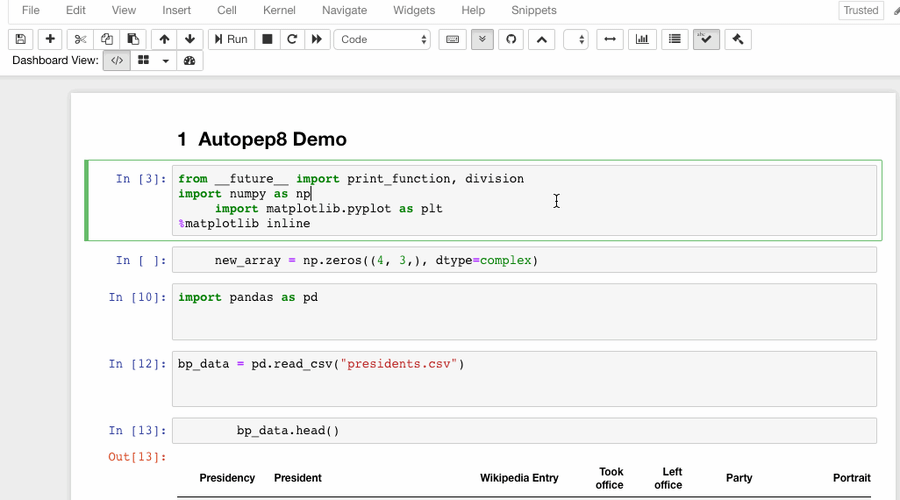Cut selected cells with scissors icon

80,39
